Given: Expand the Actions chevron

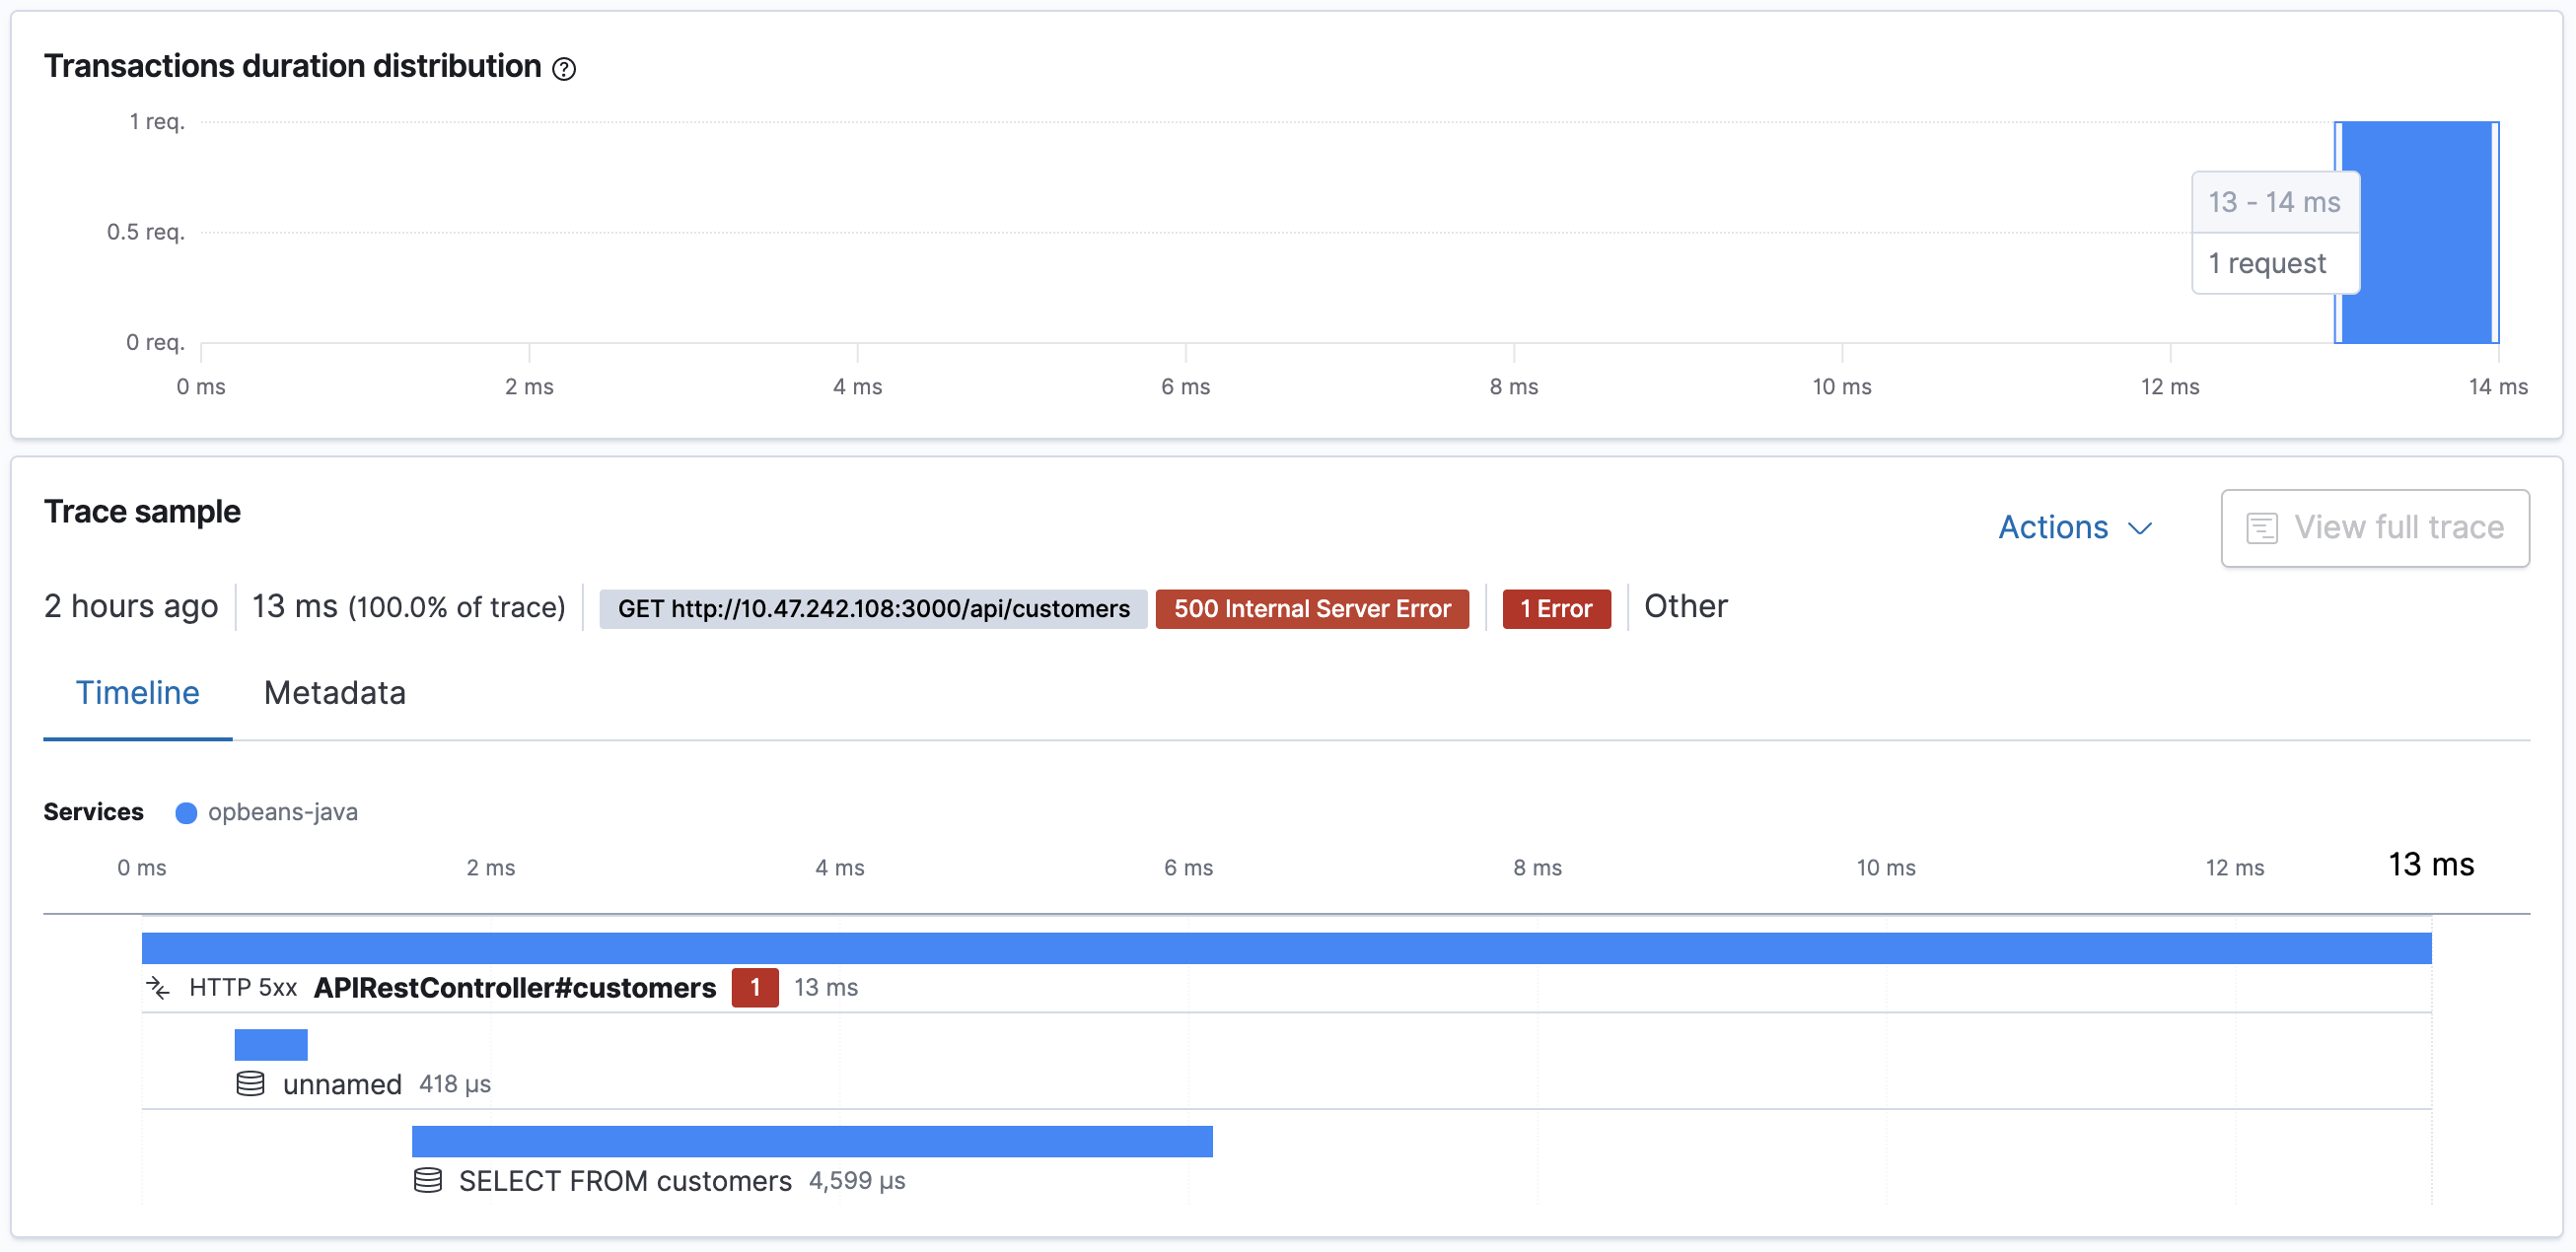Looking at the screenshot, I should pyautogui.click(x=2140, y=528).
